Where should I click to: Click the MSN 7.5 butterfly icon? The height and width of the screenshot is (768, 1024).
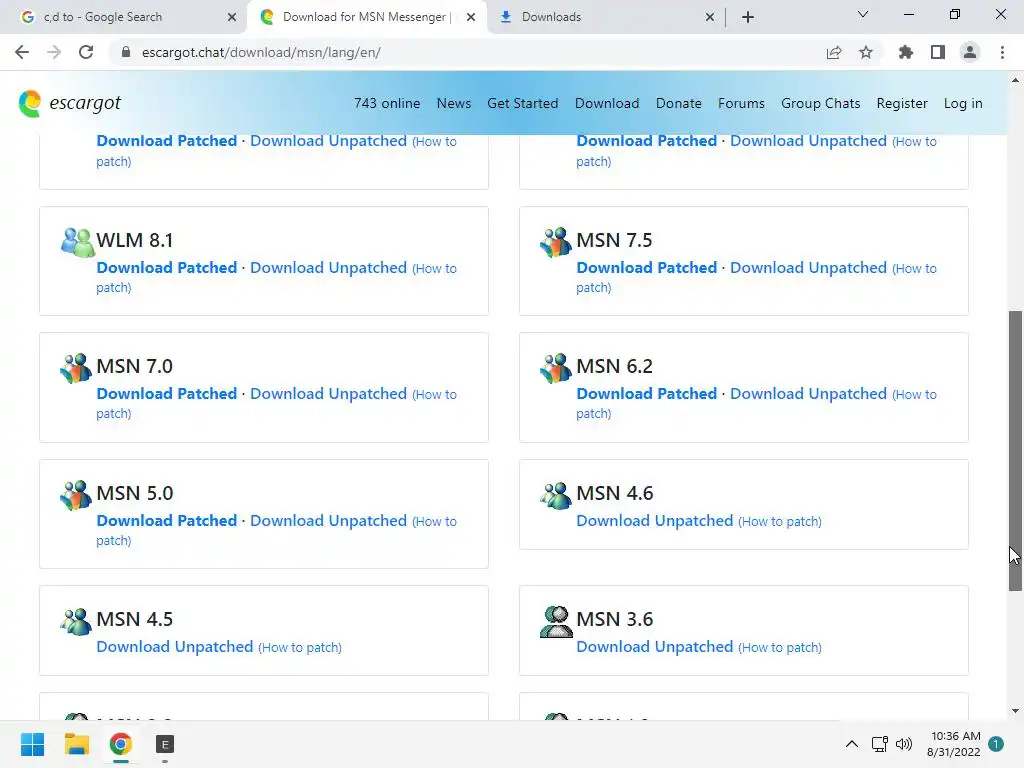pyautogui.click(x=556, y=242)
